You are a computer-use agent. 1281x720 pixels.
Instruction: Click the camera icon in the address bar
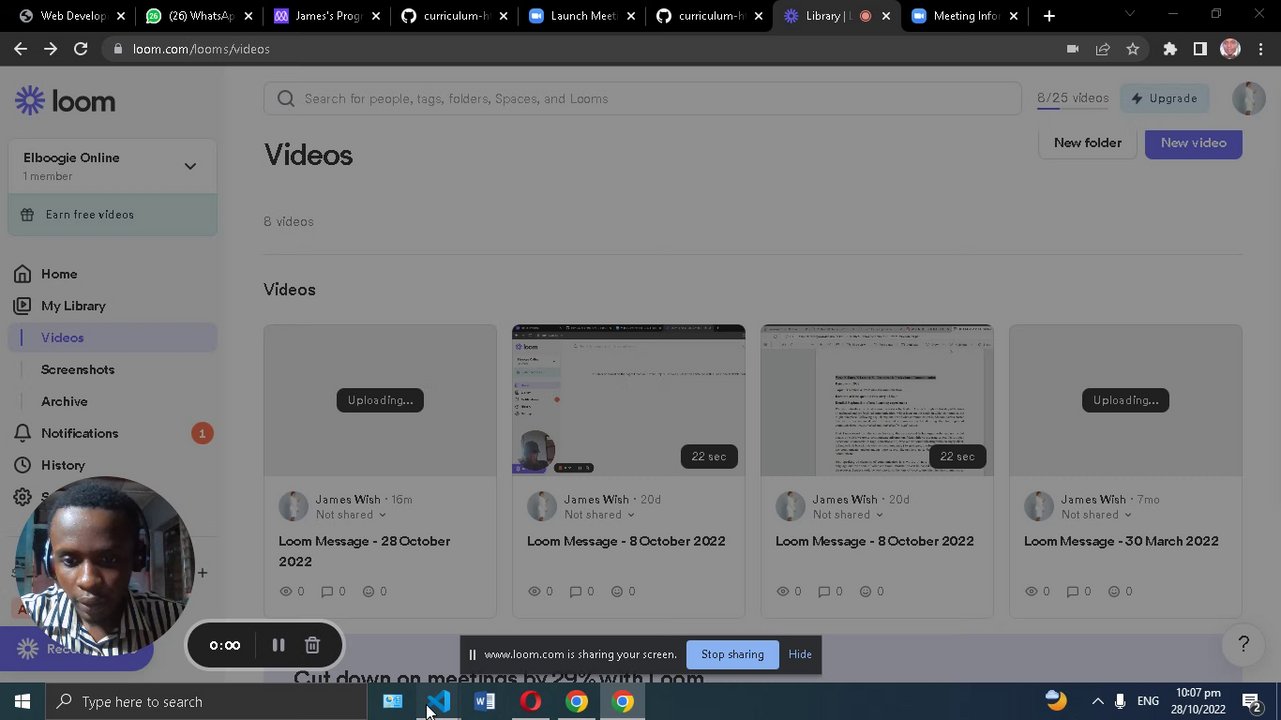(x=1073, y=49)
